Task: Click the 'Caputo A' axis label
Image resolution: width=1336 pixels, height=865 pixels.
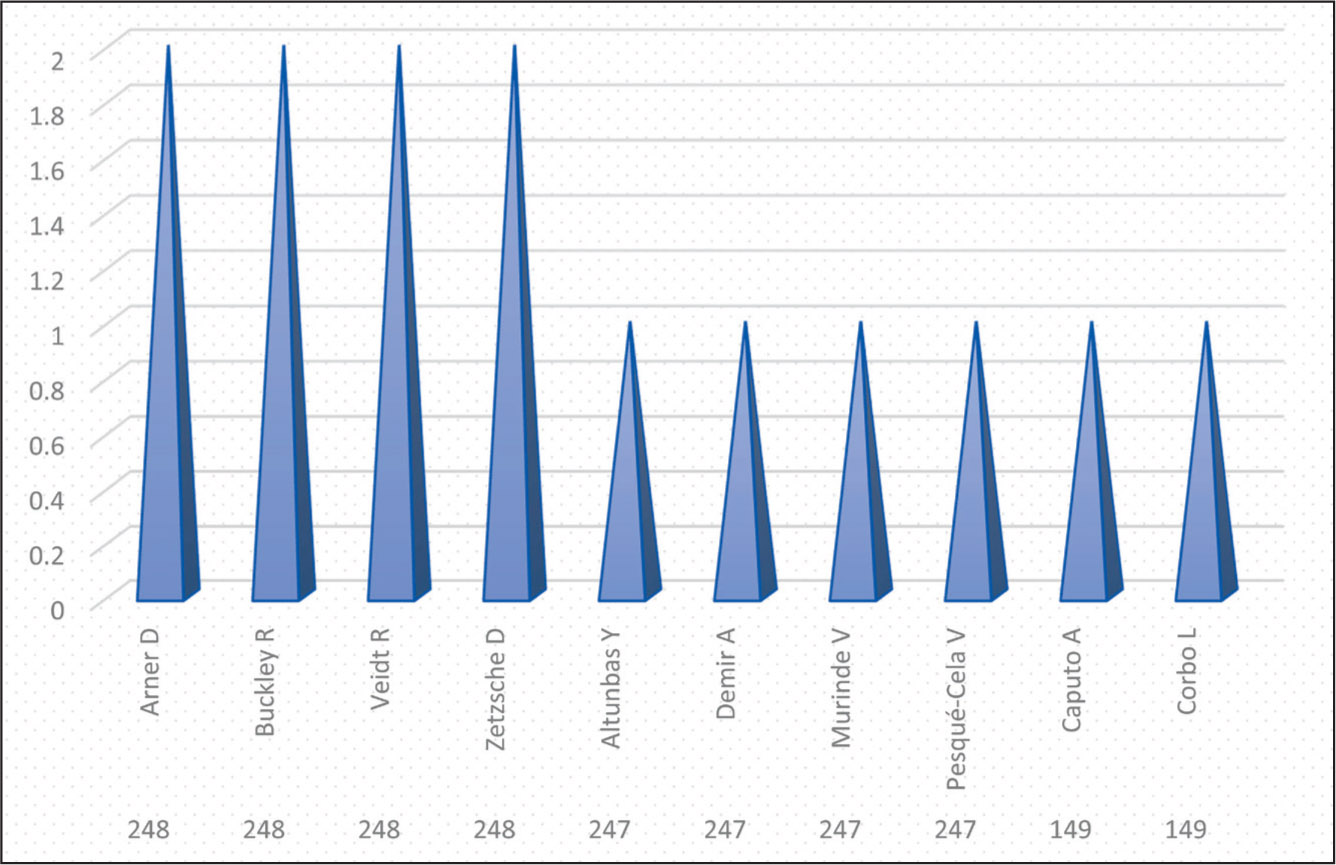Action: tap(1074, 681)
